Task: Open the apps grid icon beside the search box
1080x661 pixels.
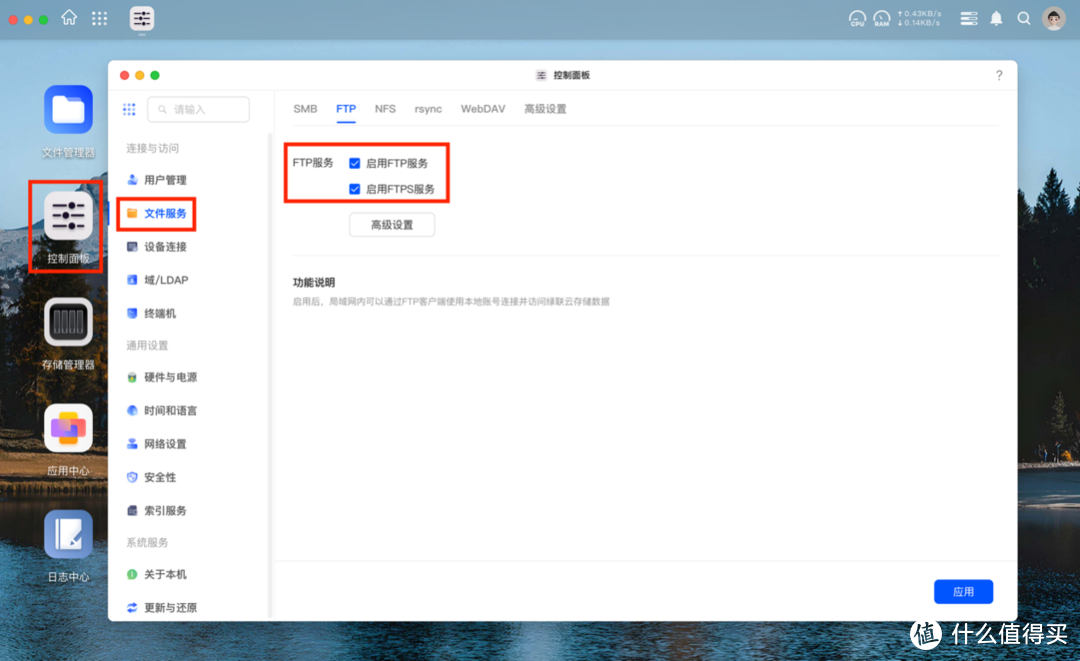Action: (129, 109)
